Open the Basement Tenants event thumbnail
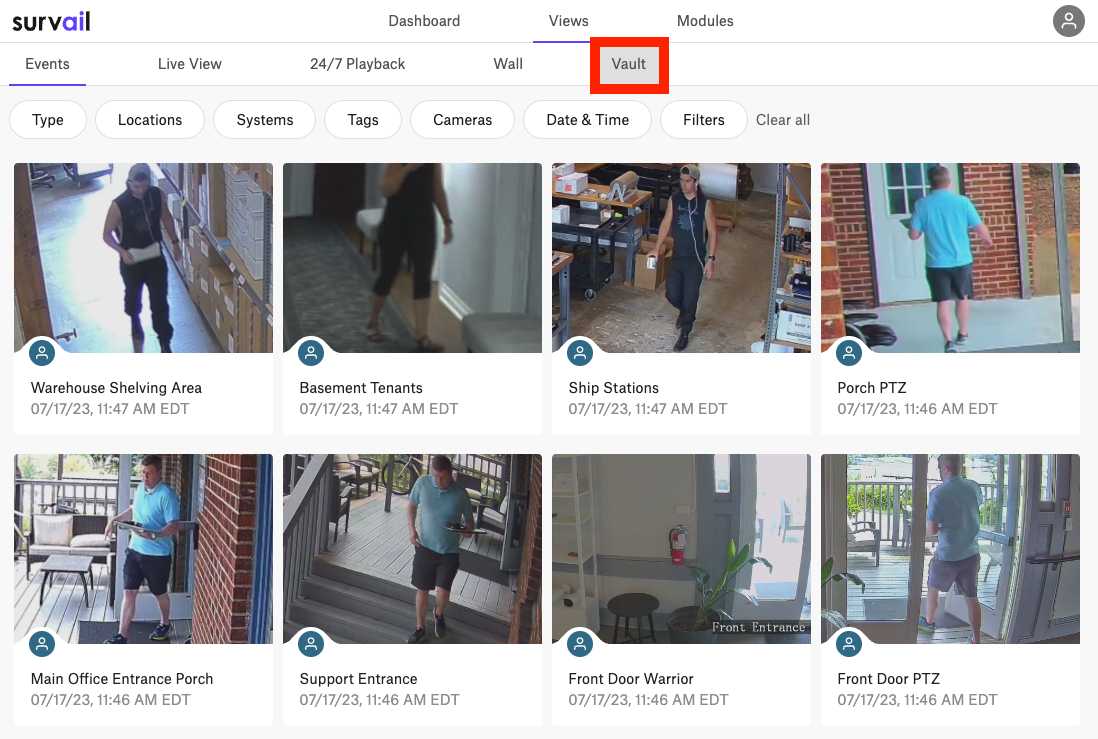Image resolution: width=1098 pixels, height=739 pixels. tap(412, 258)
